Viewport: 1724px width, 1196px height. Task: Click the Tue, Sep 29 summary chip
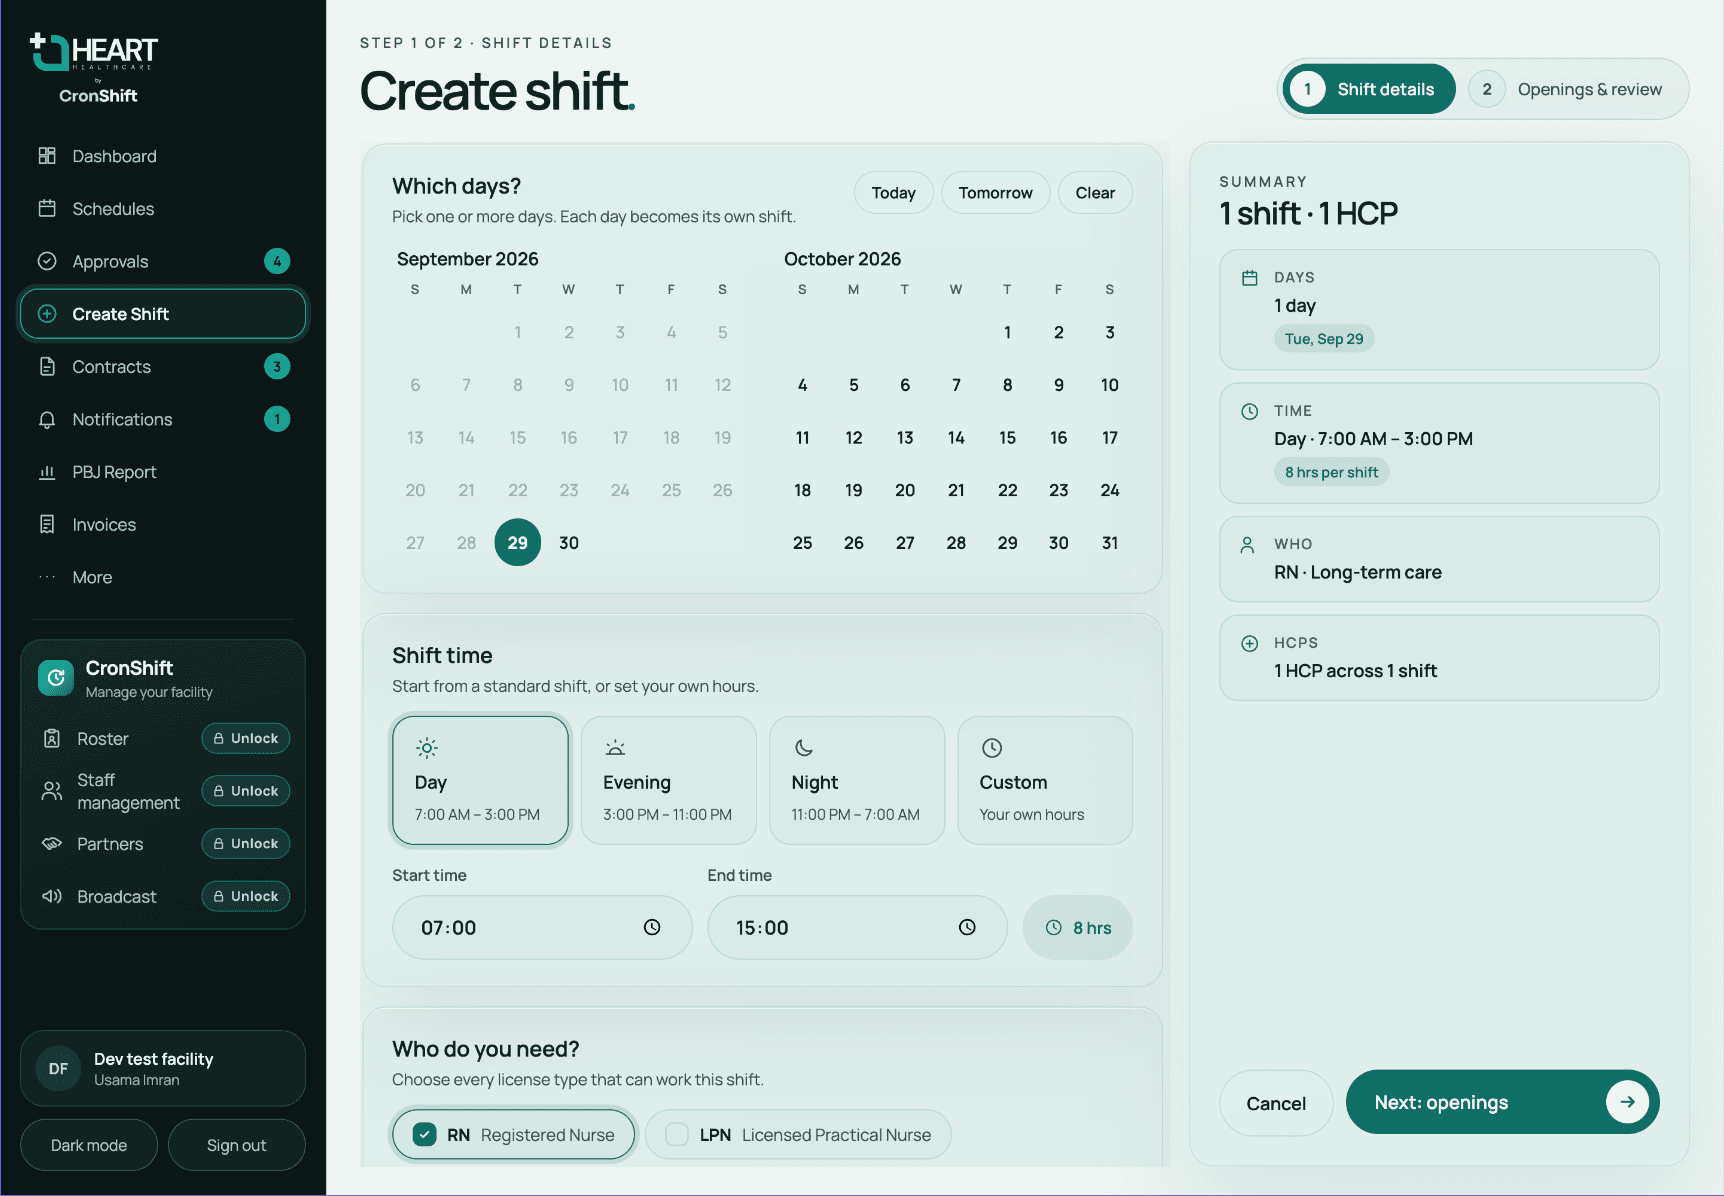pyautogui.click(x=1324, y=338)
